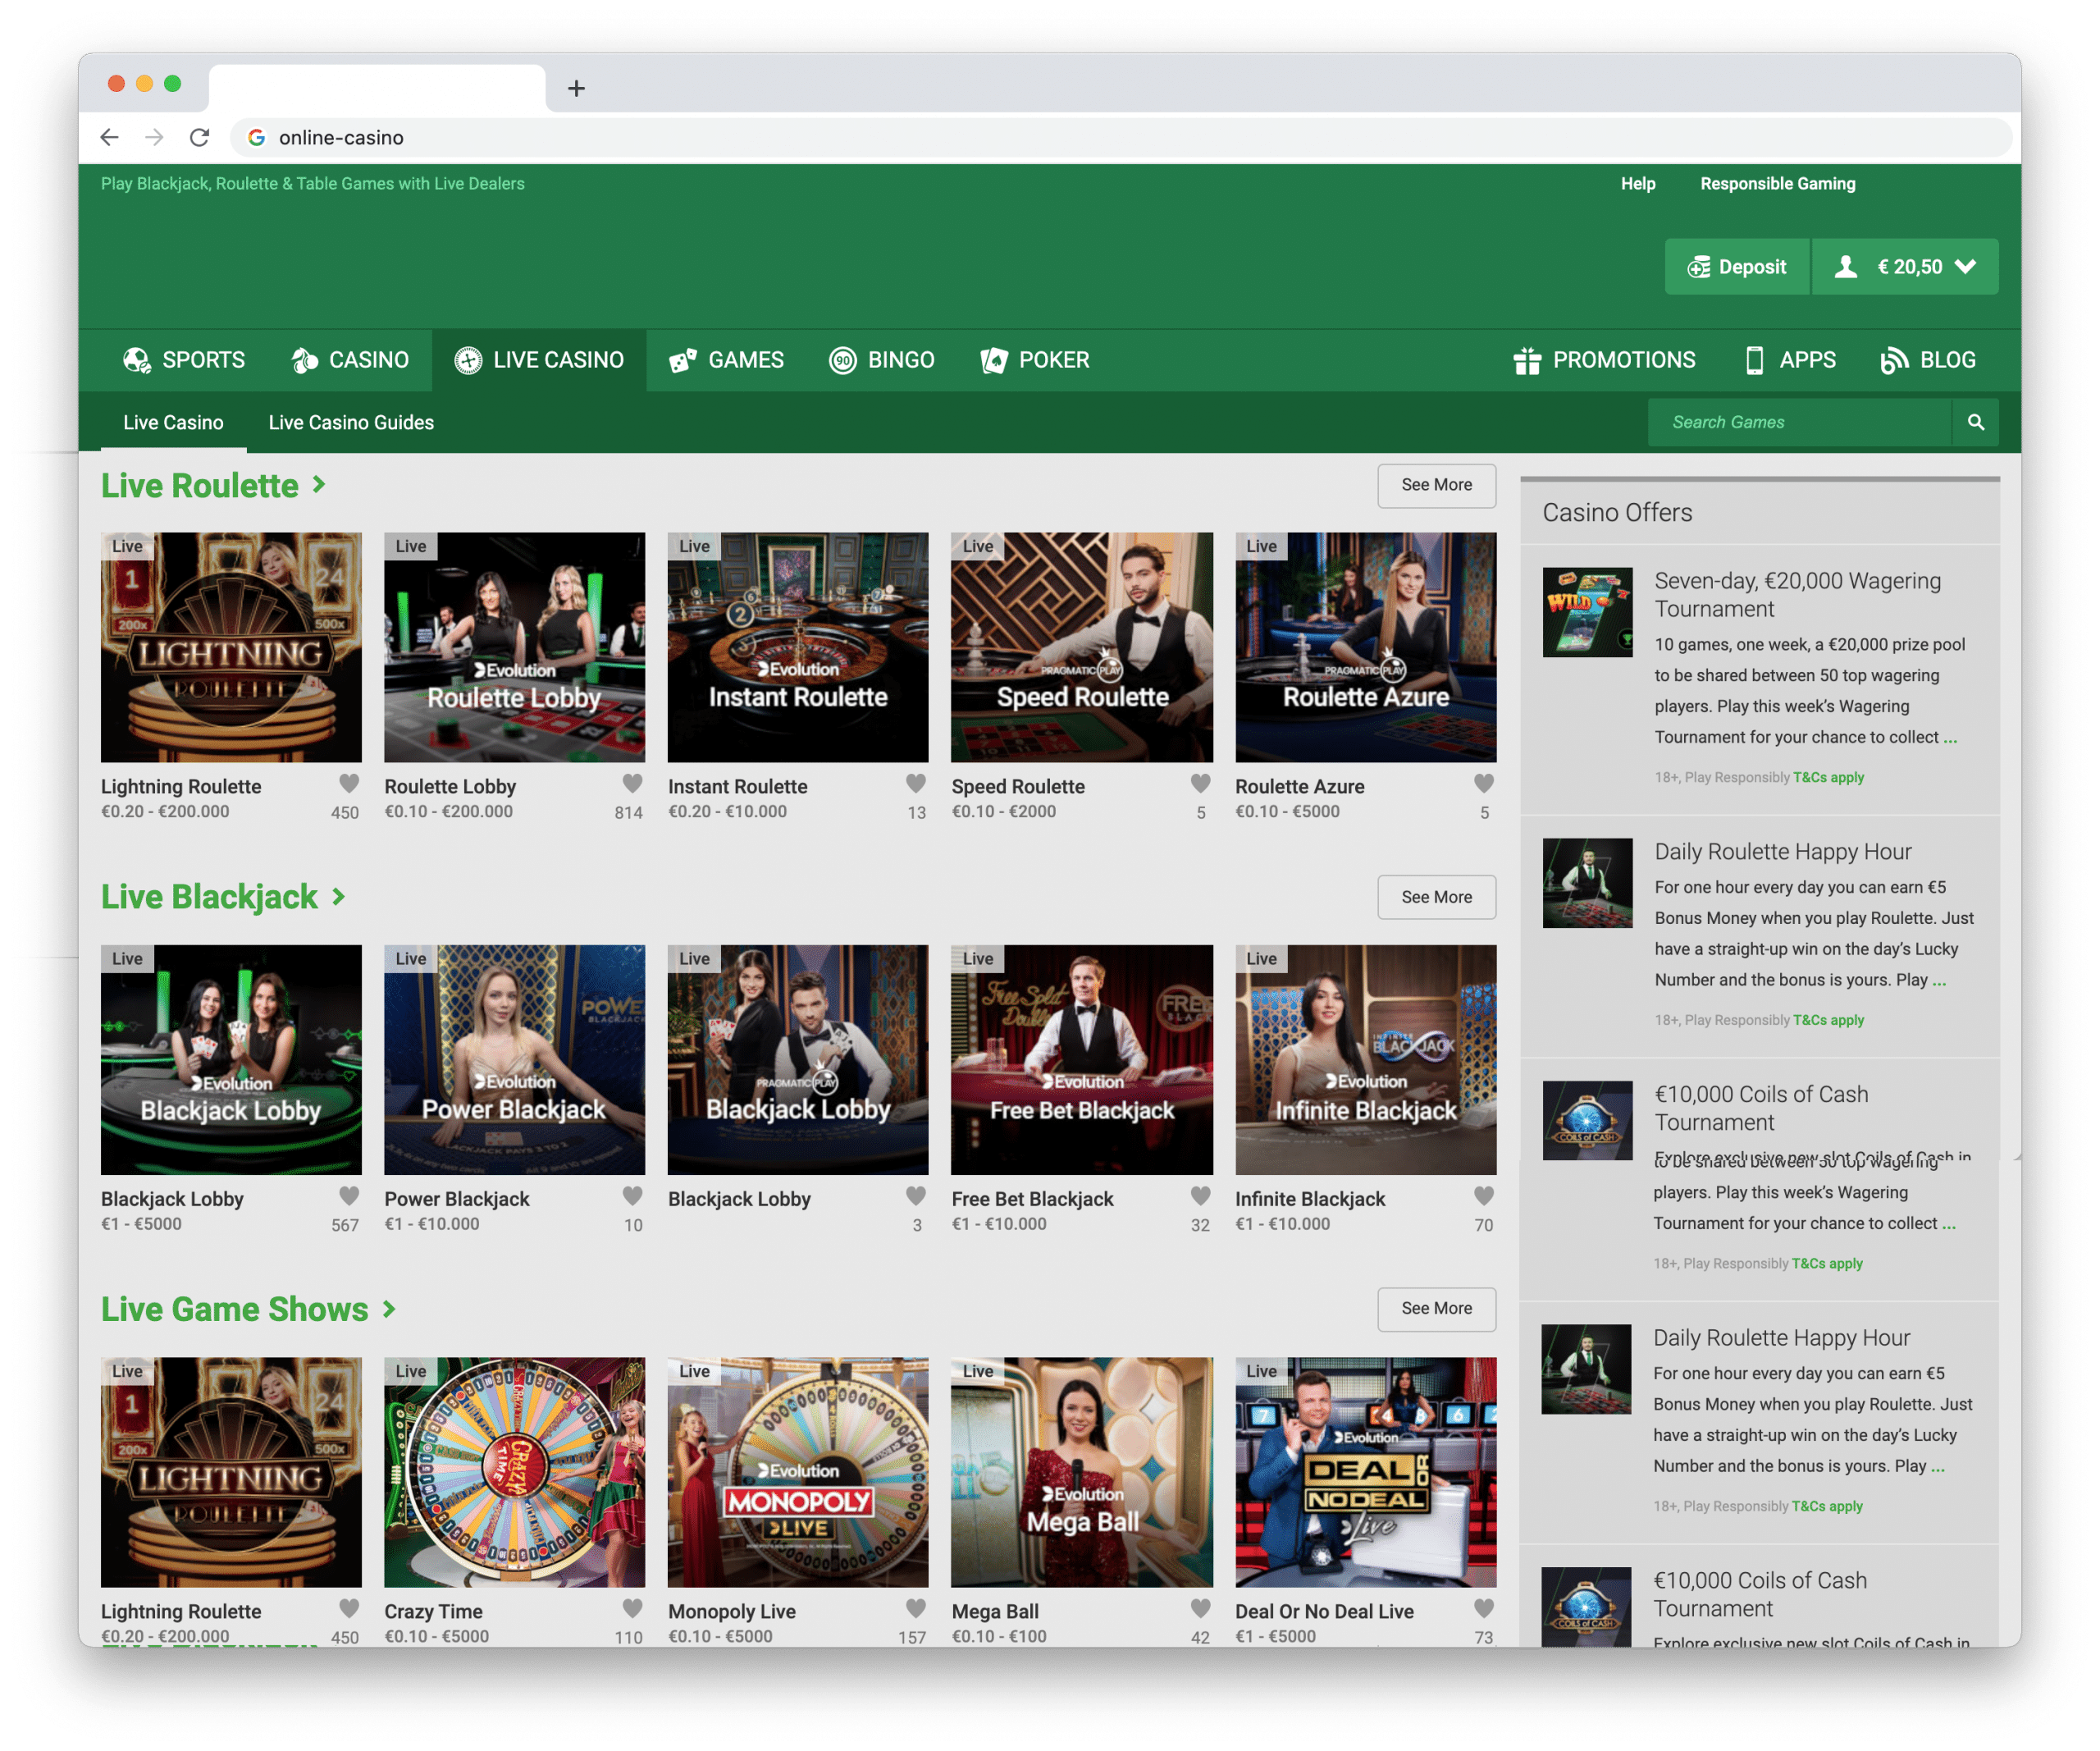
Task: Open account balance dropdown € 20,50
Action: (1905, 267)
